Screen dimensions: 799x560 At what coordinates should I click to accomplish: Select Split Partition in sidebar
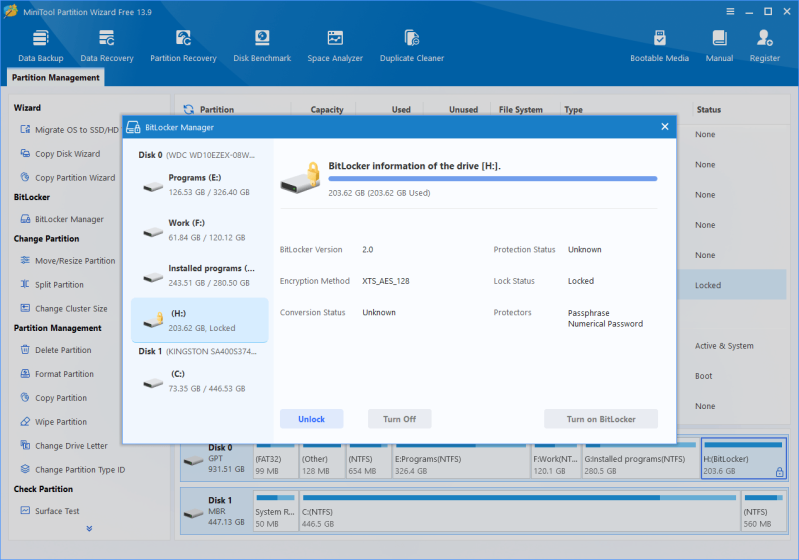(51, 285)
